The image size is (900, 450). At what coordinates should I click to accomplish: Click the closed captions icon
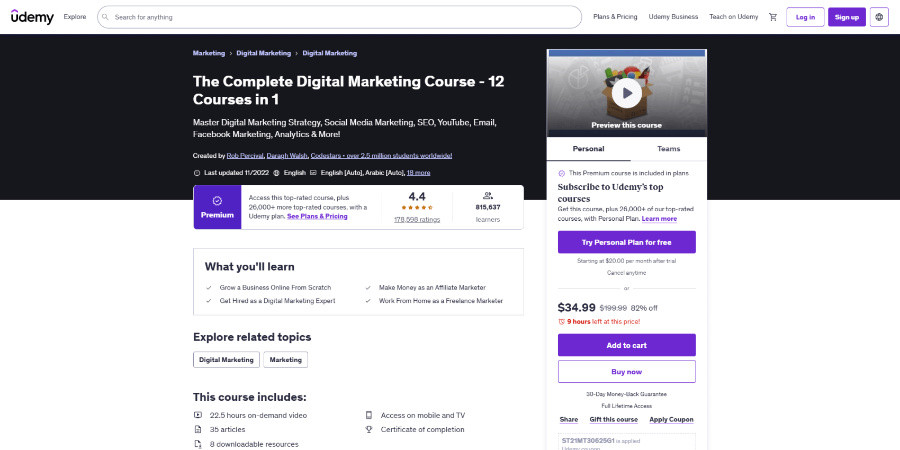click(313, 173)
